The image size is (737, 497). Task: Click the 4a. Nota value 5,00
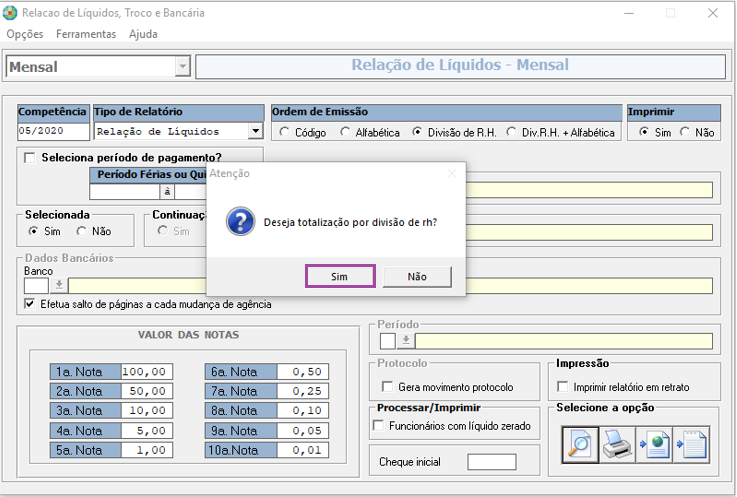tap(147, 430)
